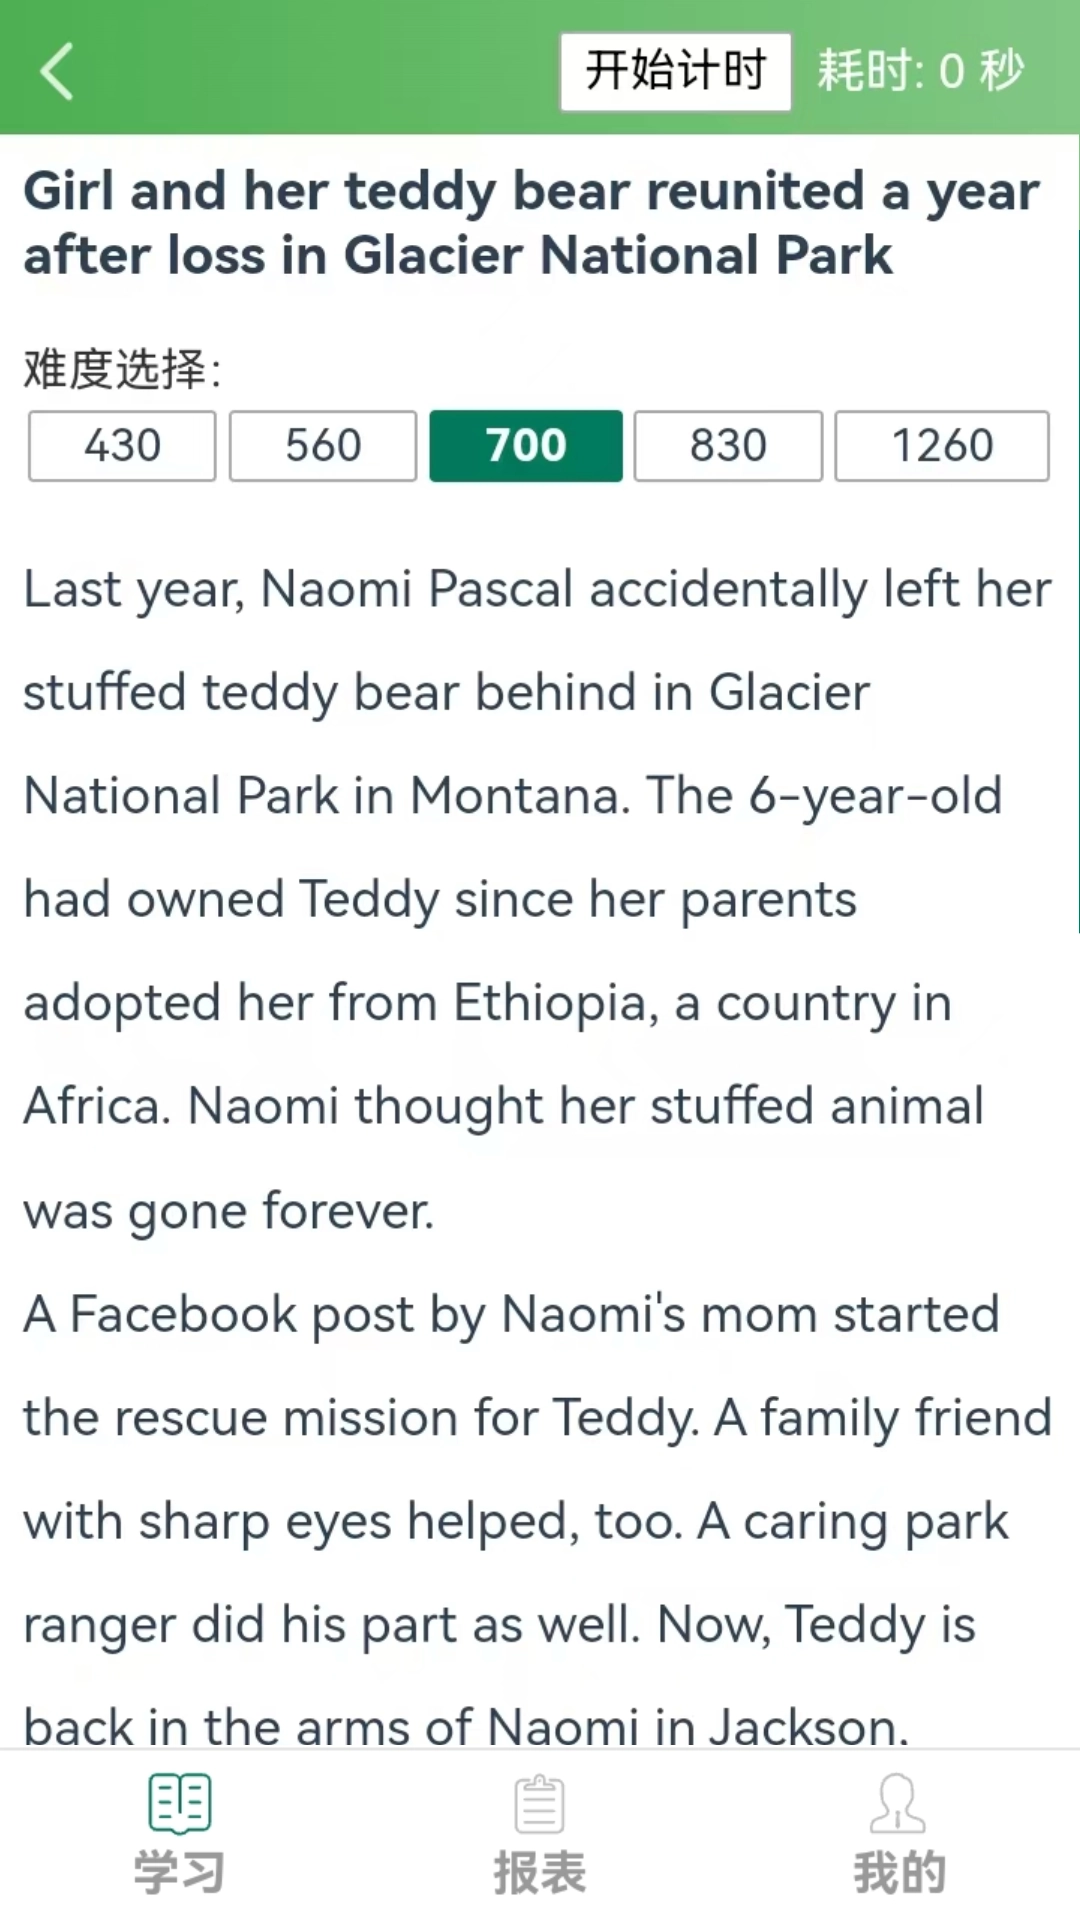1080x1920 pixels.
Task: Switch to the 我的 tab label
Action: (x=898, y=1872)
